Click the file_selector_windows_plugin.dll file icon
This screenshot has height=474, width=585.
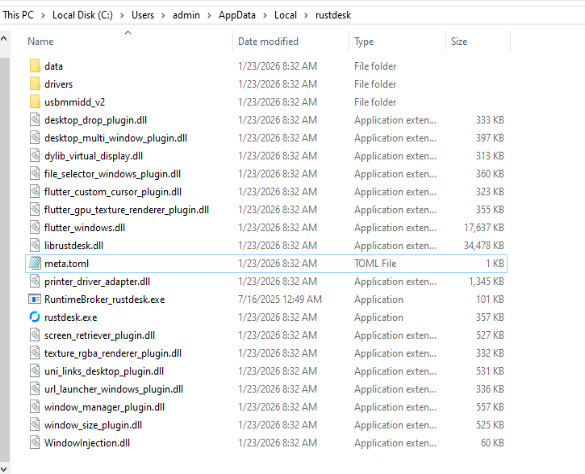35,174
